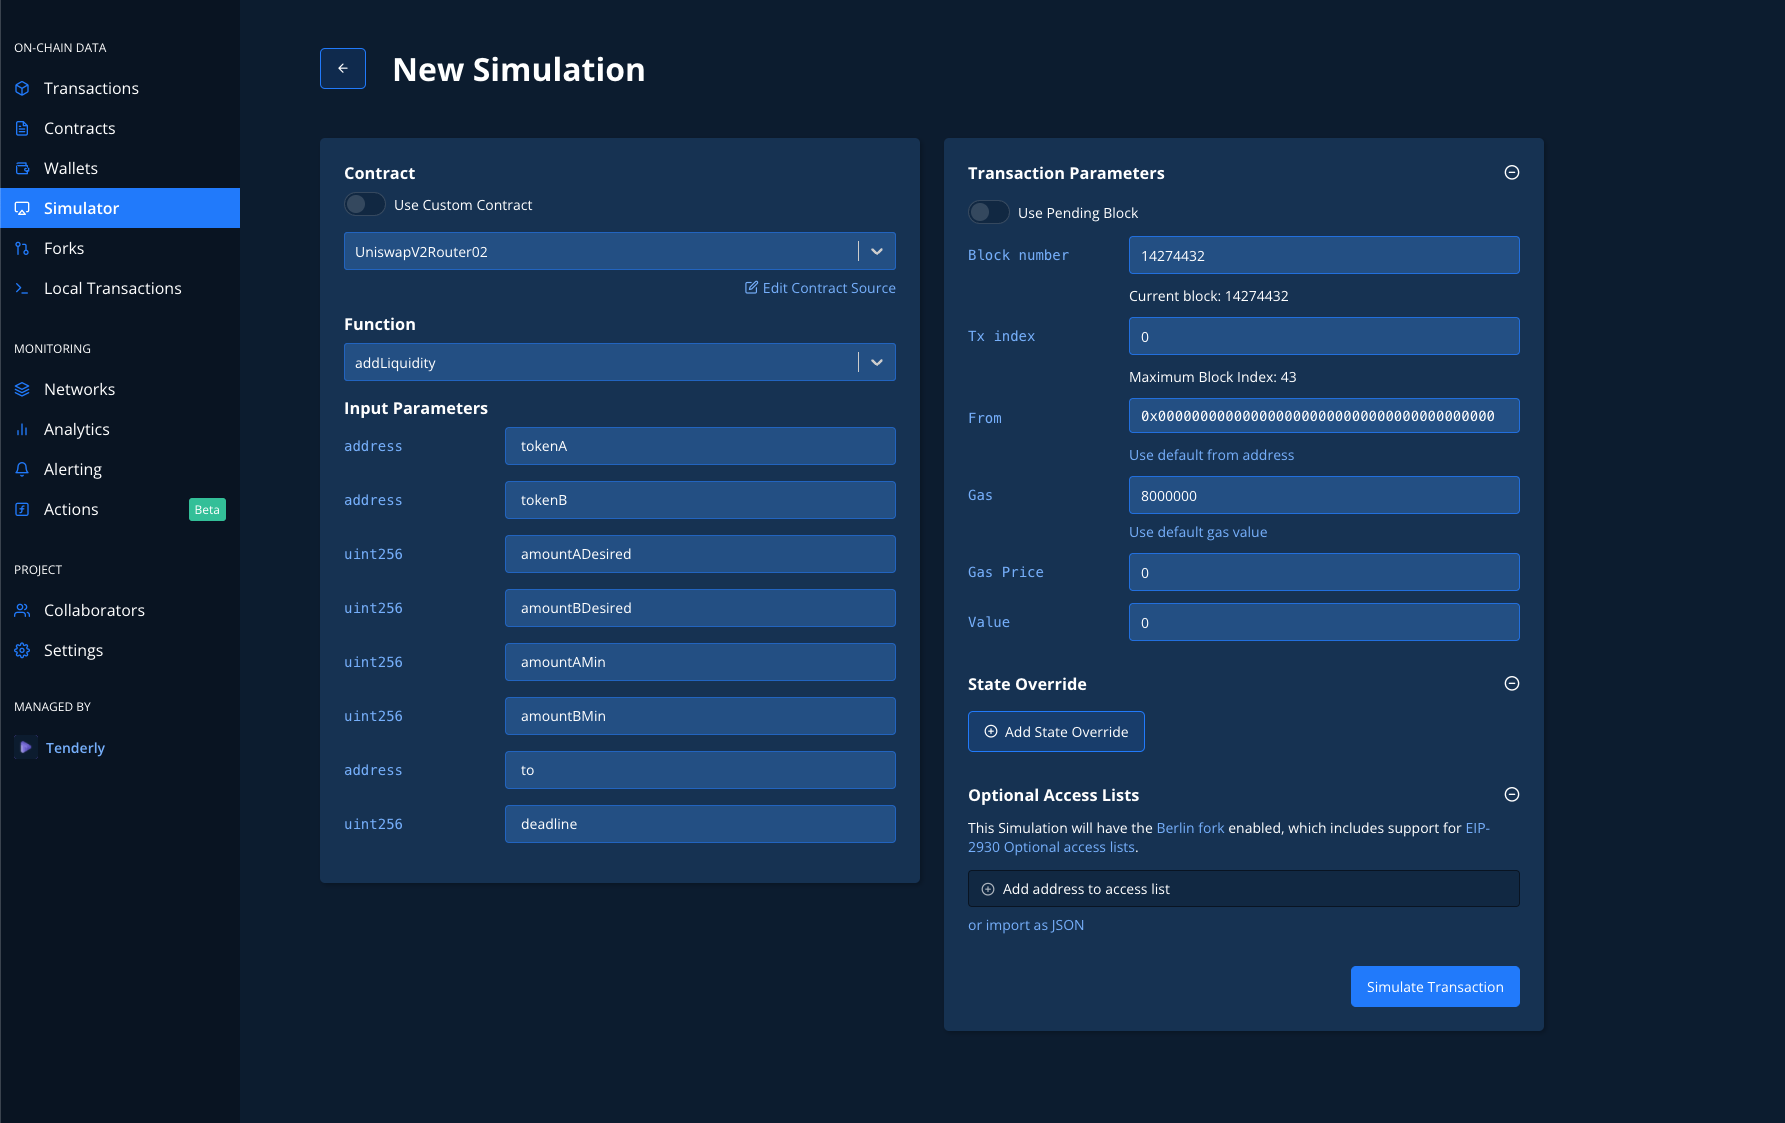Click the Add State Override button
Viewport: 1785px width, 1123px height.
pyautogui.click(x=1056, y=731)
